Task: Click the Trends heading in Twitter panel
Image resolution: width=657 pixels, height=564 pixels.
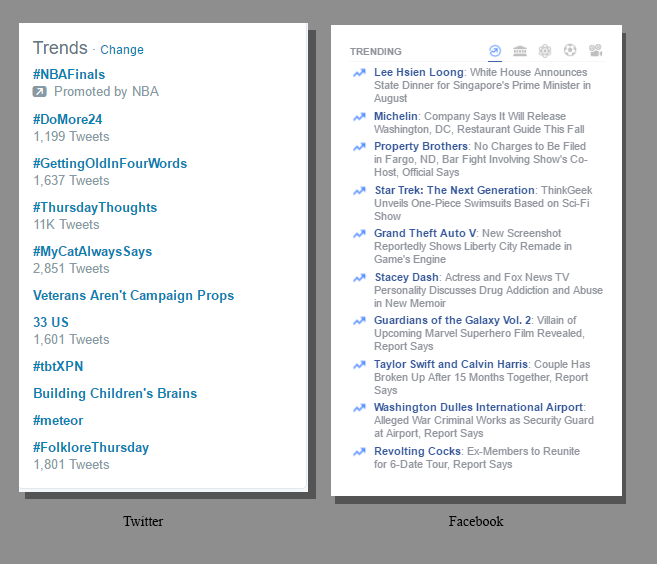Action: coord(60,48)
